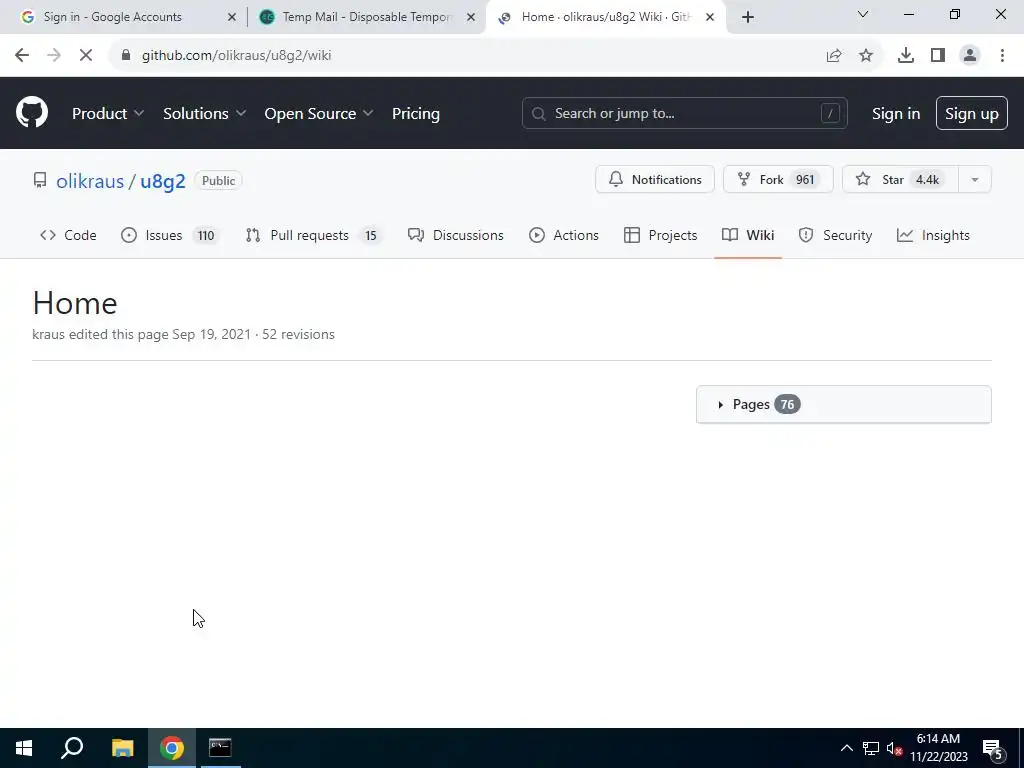Open Windows taskbar search
The image size is (1024, 768).
[72, 748]
